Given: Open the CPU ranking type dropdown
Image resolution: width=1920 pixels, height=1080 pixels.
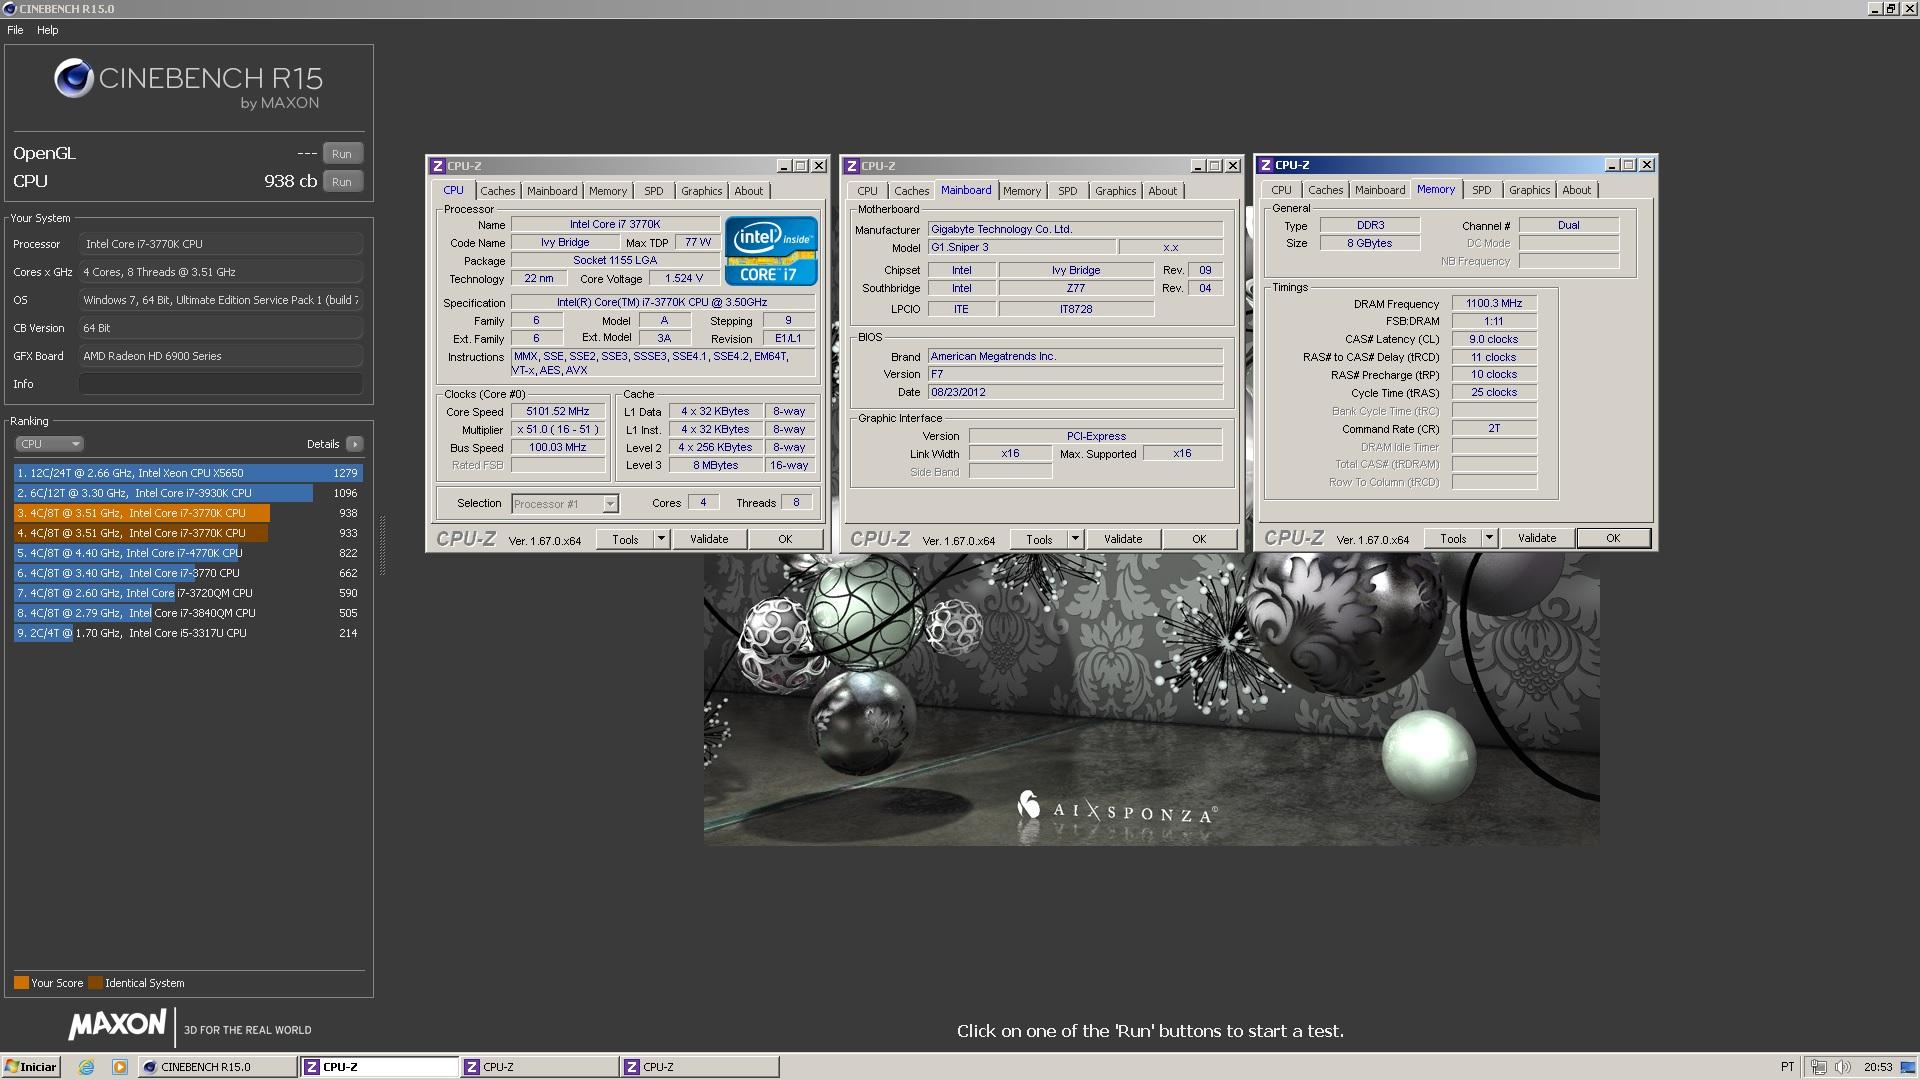Looking at the screenshot, I should (x=49, y=444).
